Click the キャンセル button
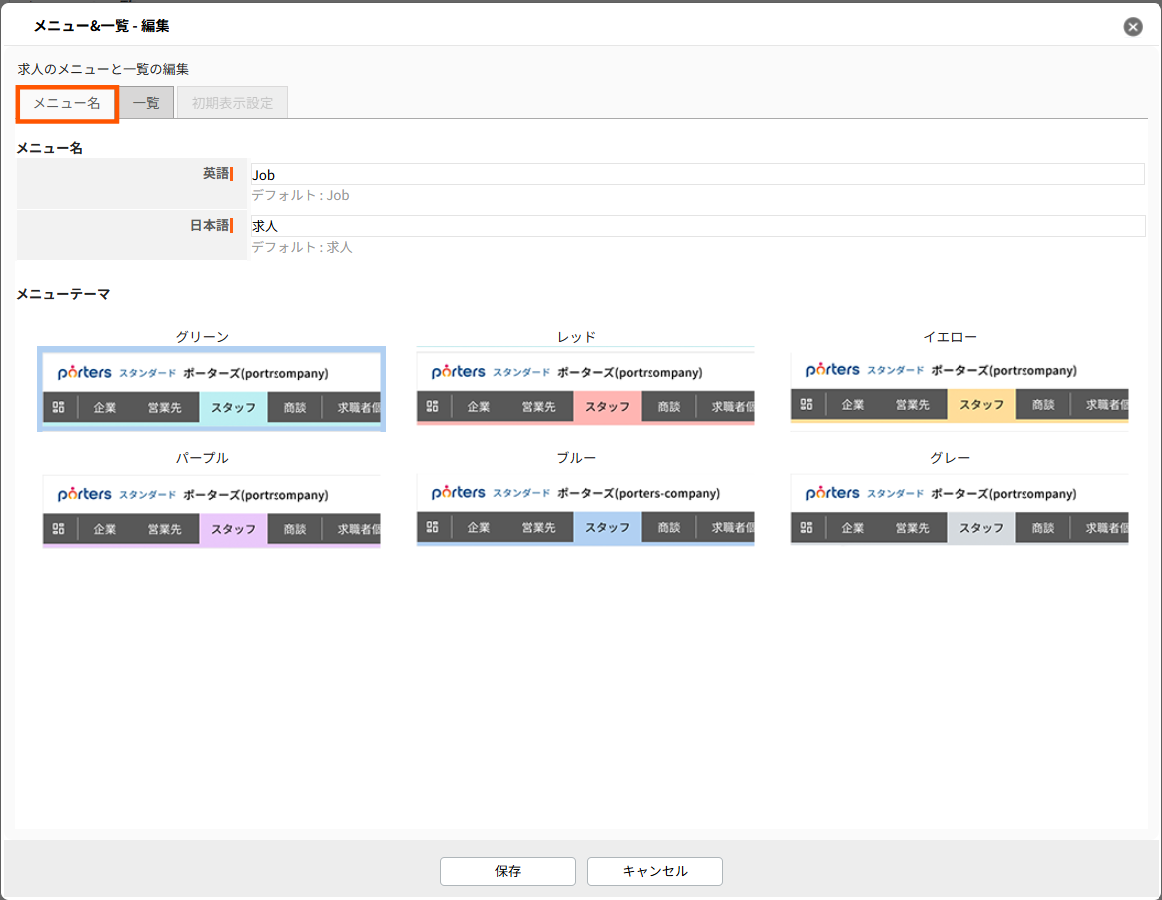1162x900 pixels. [x=654, y=871]
